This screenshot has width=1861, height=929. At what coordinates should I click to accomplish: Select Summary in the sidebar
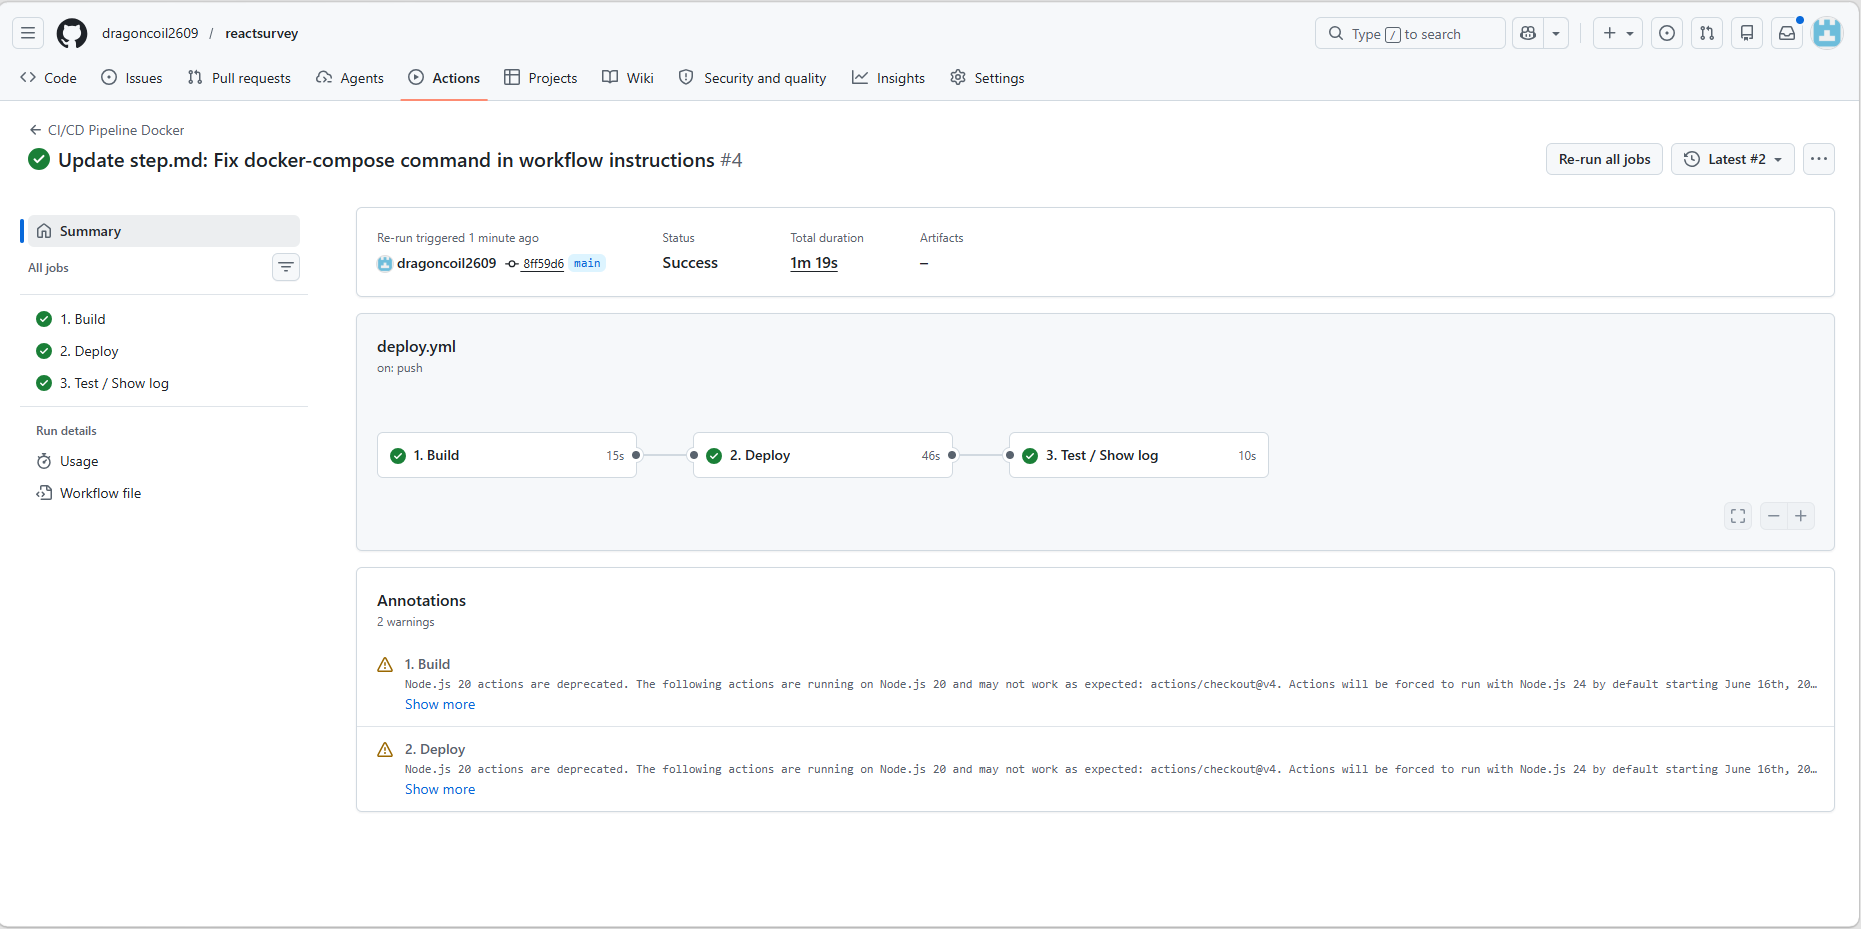click(x=164, y=231)
